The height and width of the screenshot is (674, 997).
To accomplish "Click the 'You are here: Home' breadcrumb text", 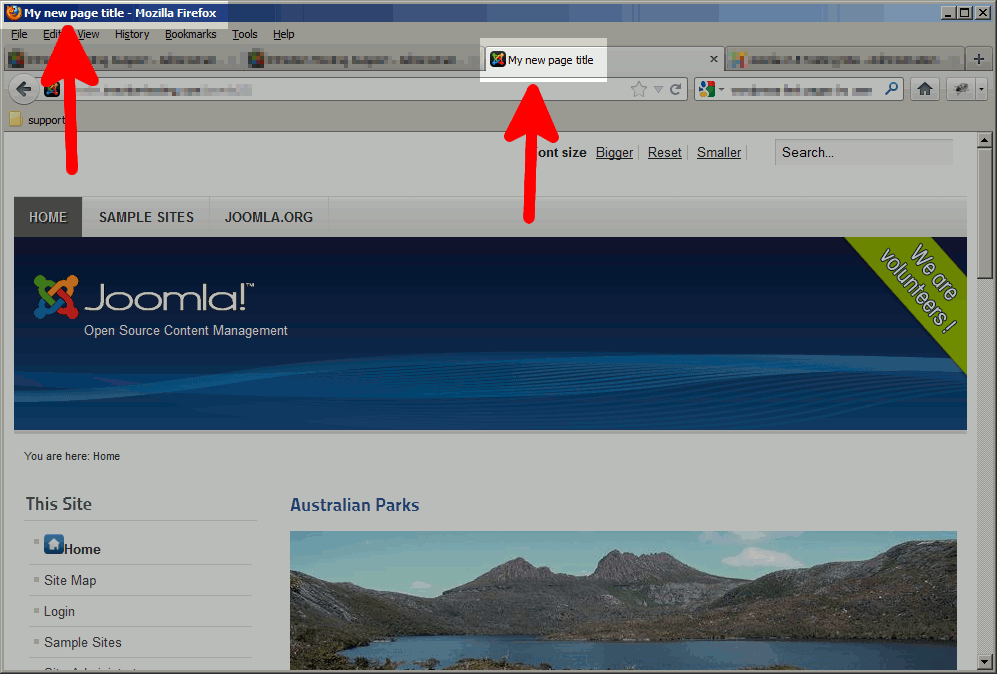I will (x=72, y=457).
